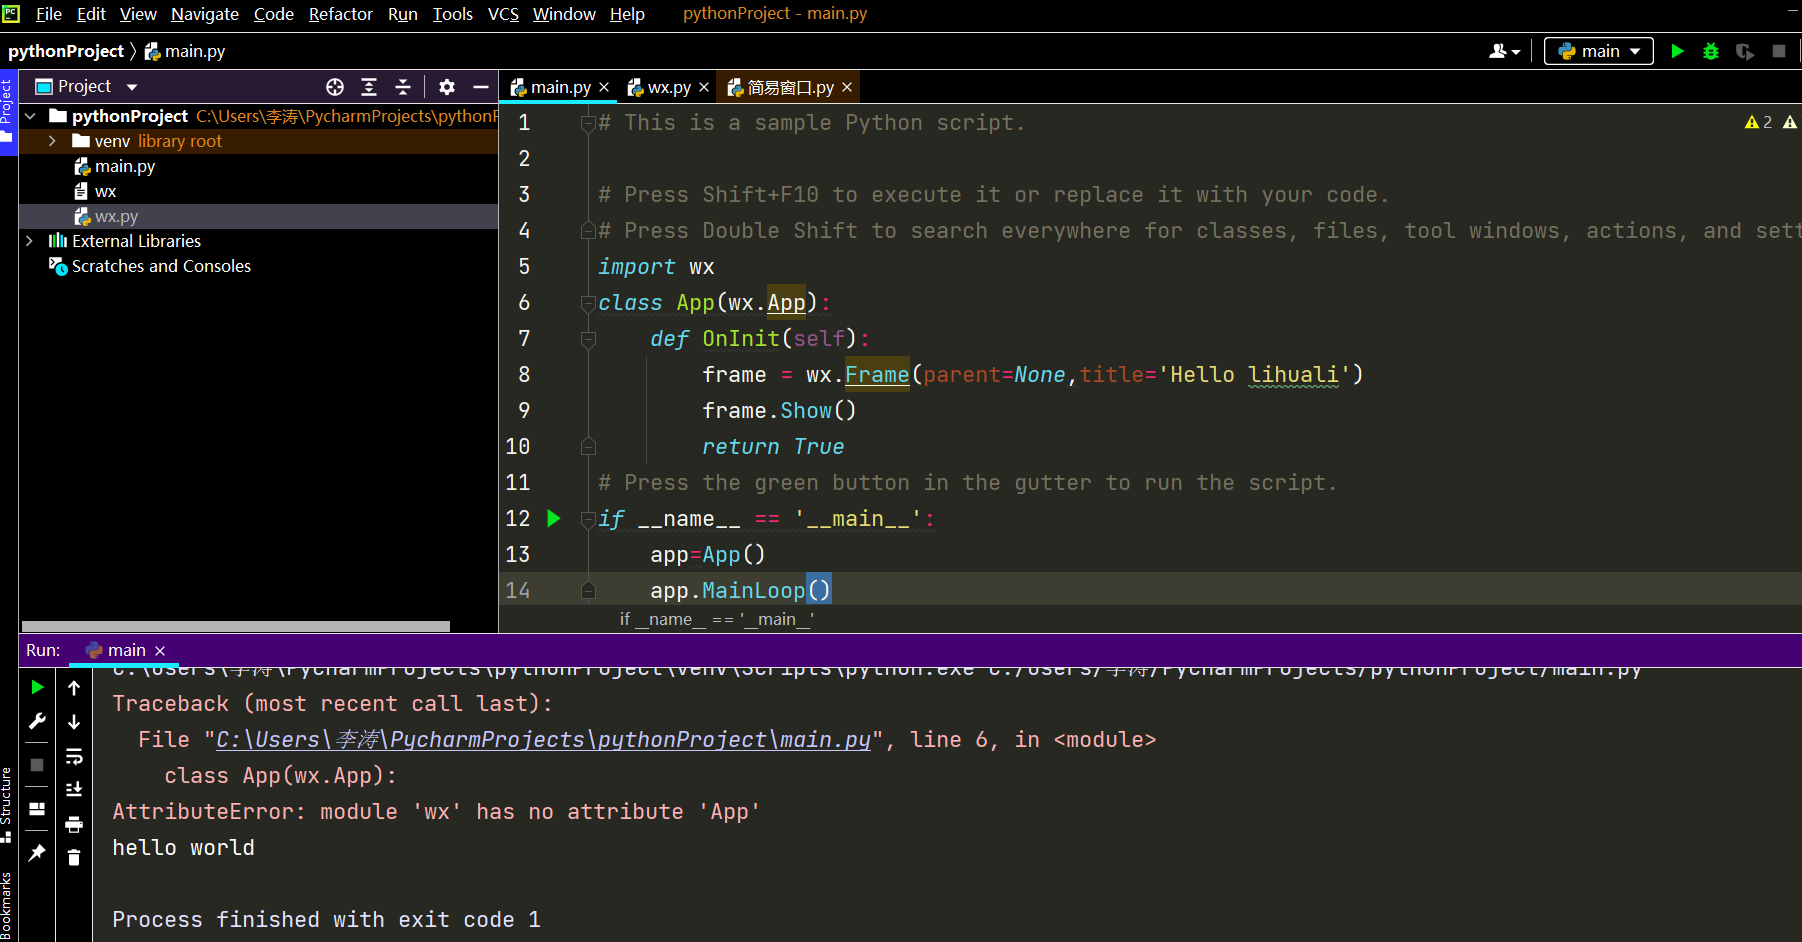Click the warnings indicator showing 2 warnings
Image resolution: width=1802 pixels, height=942 pixels.
click(1758, 122)
